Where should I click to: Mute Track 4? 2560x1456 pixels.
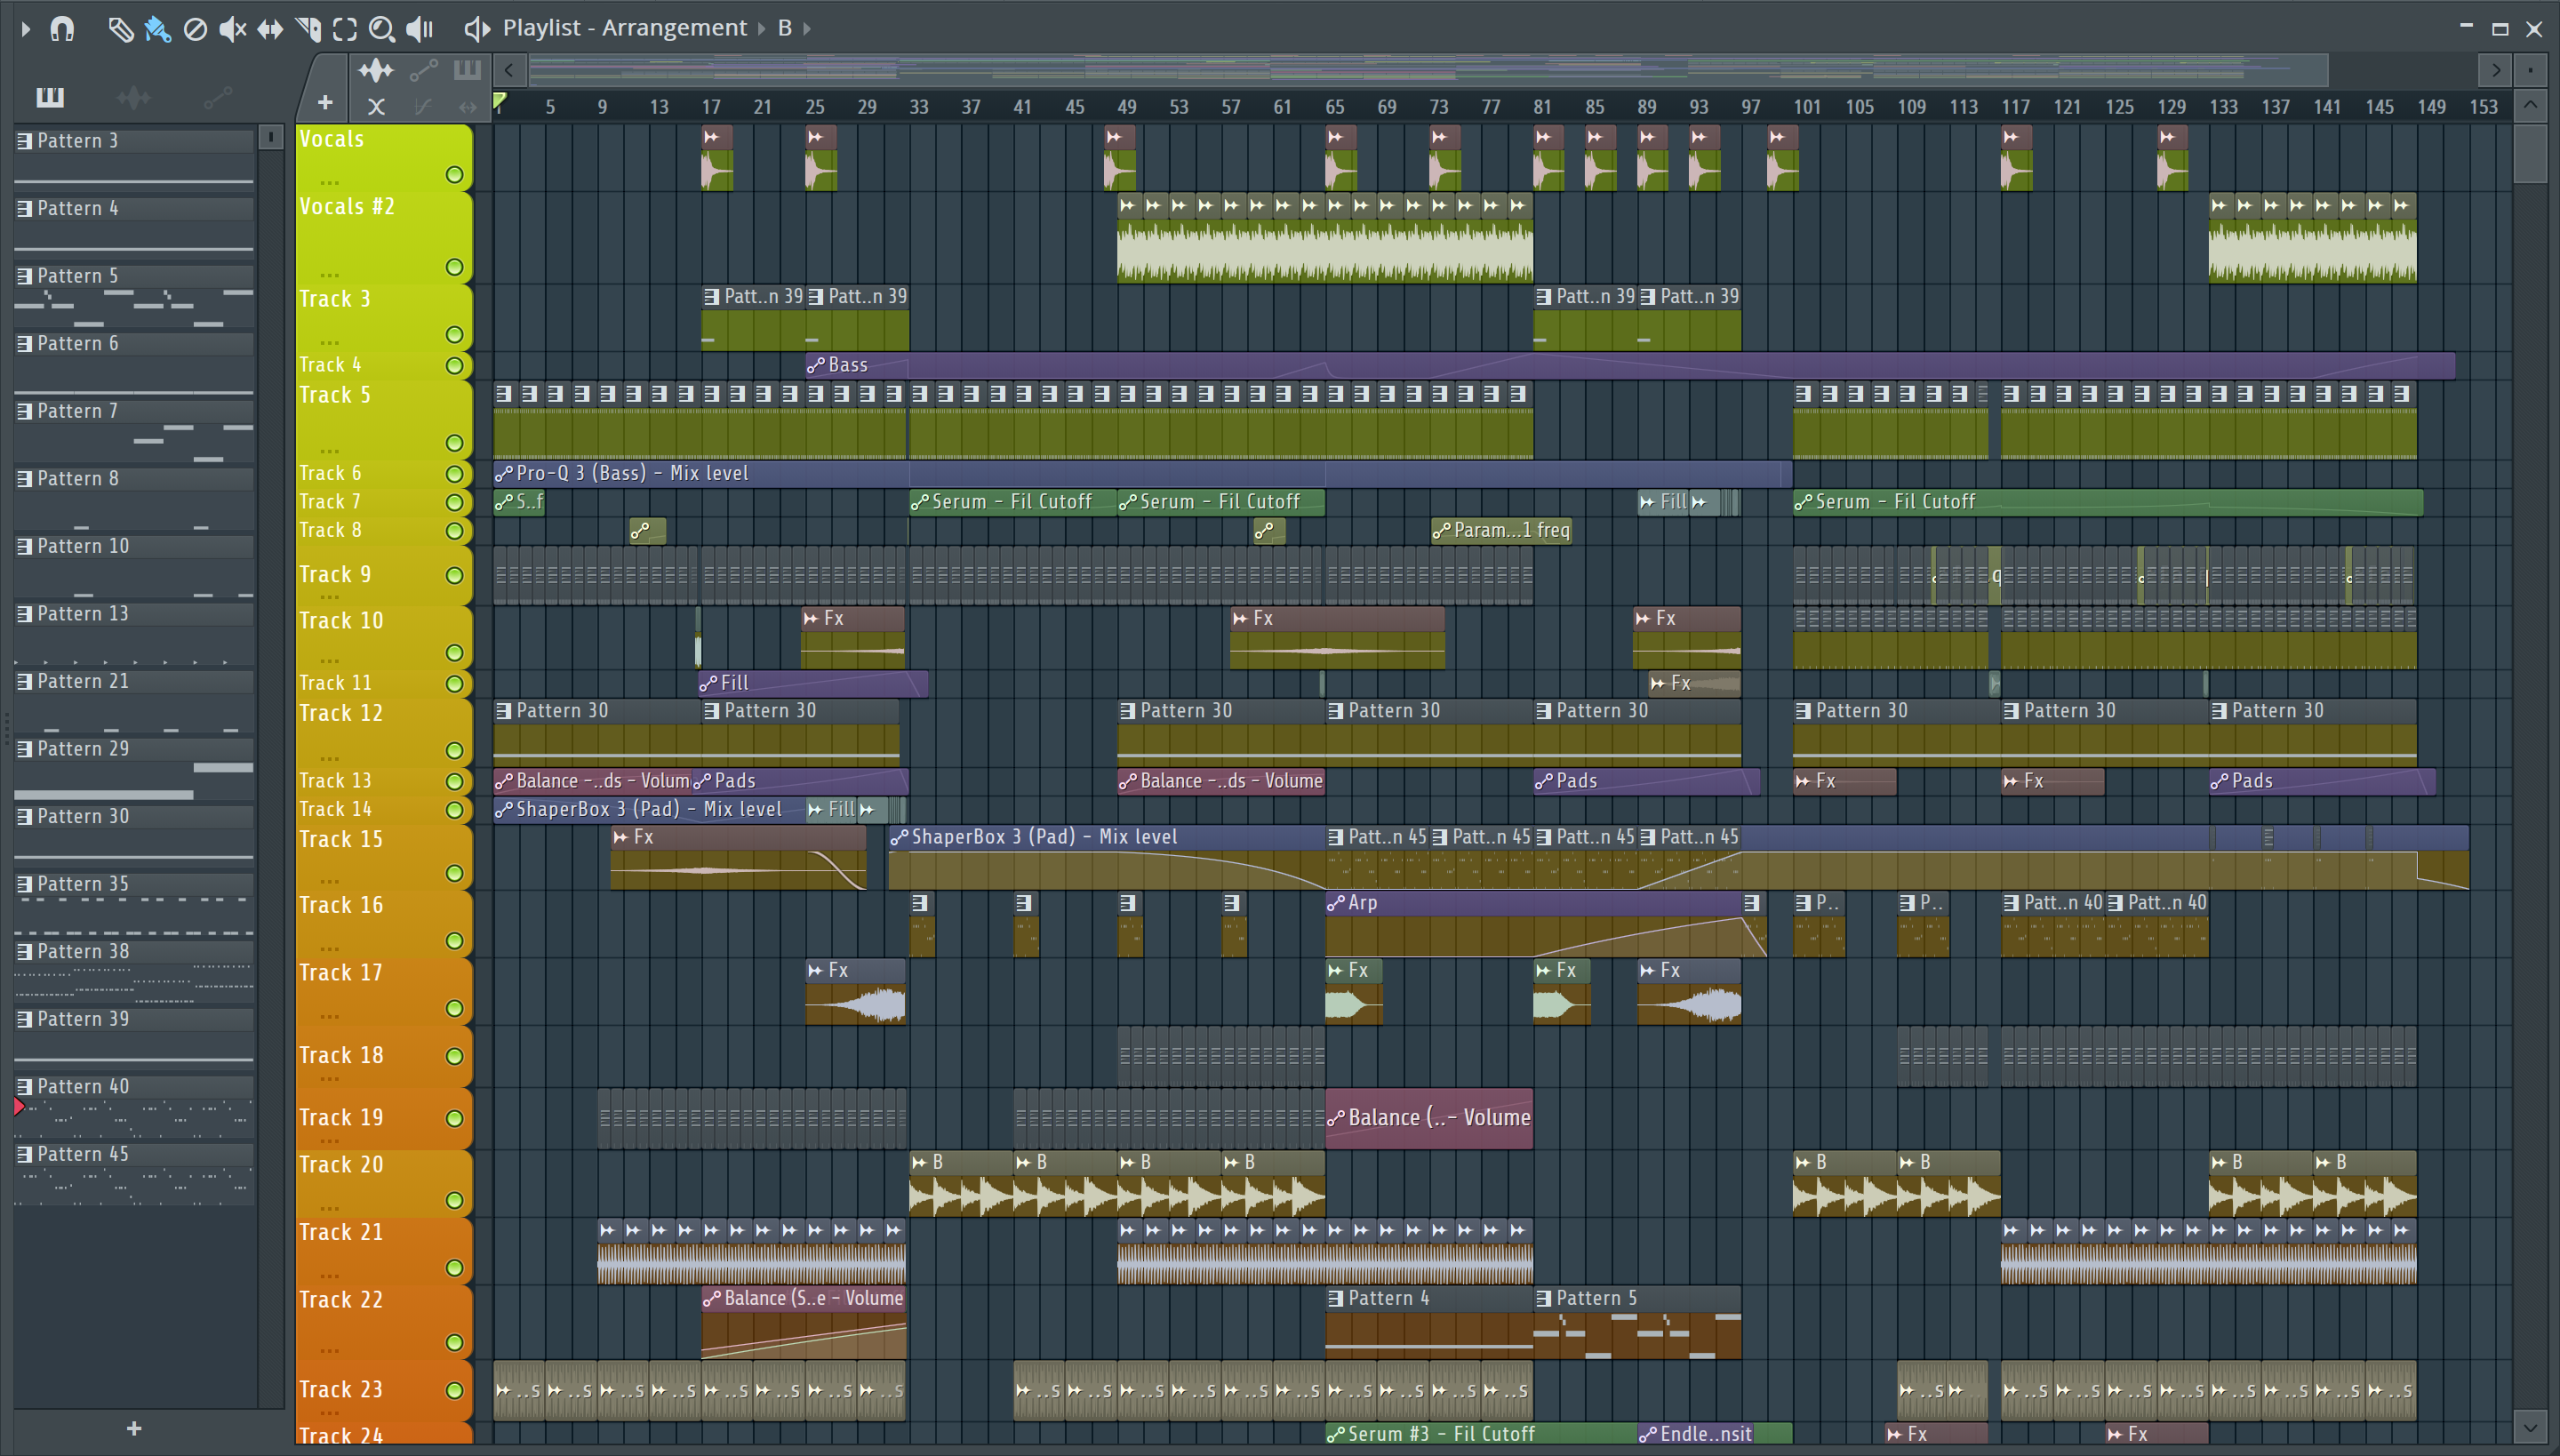[x=454, y=366]
